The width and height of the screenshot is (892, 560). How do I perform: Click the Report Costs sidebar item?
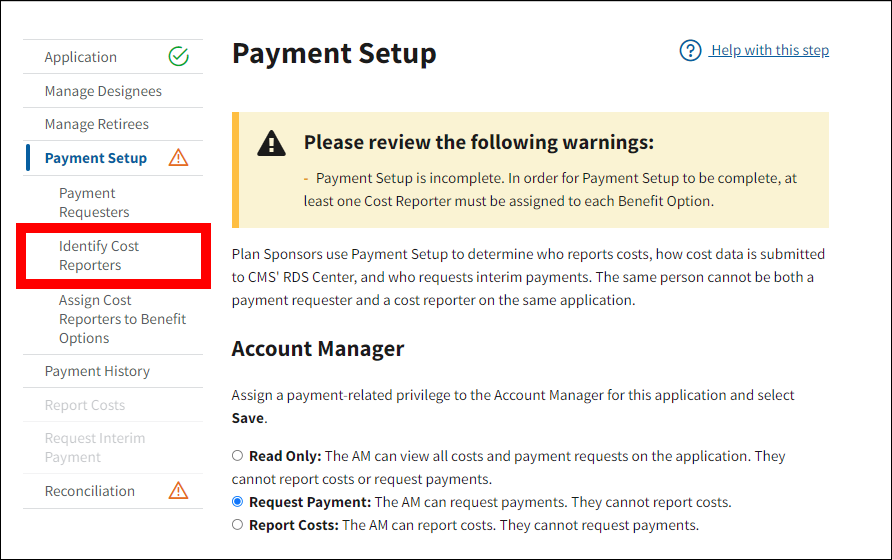(85, 405)
